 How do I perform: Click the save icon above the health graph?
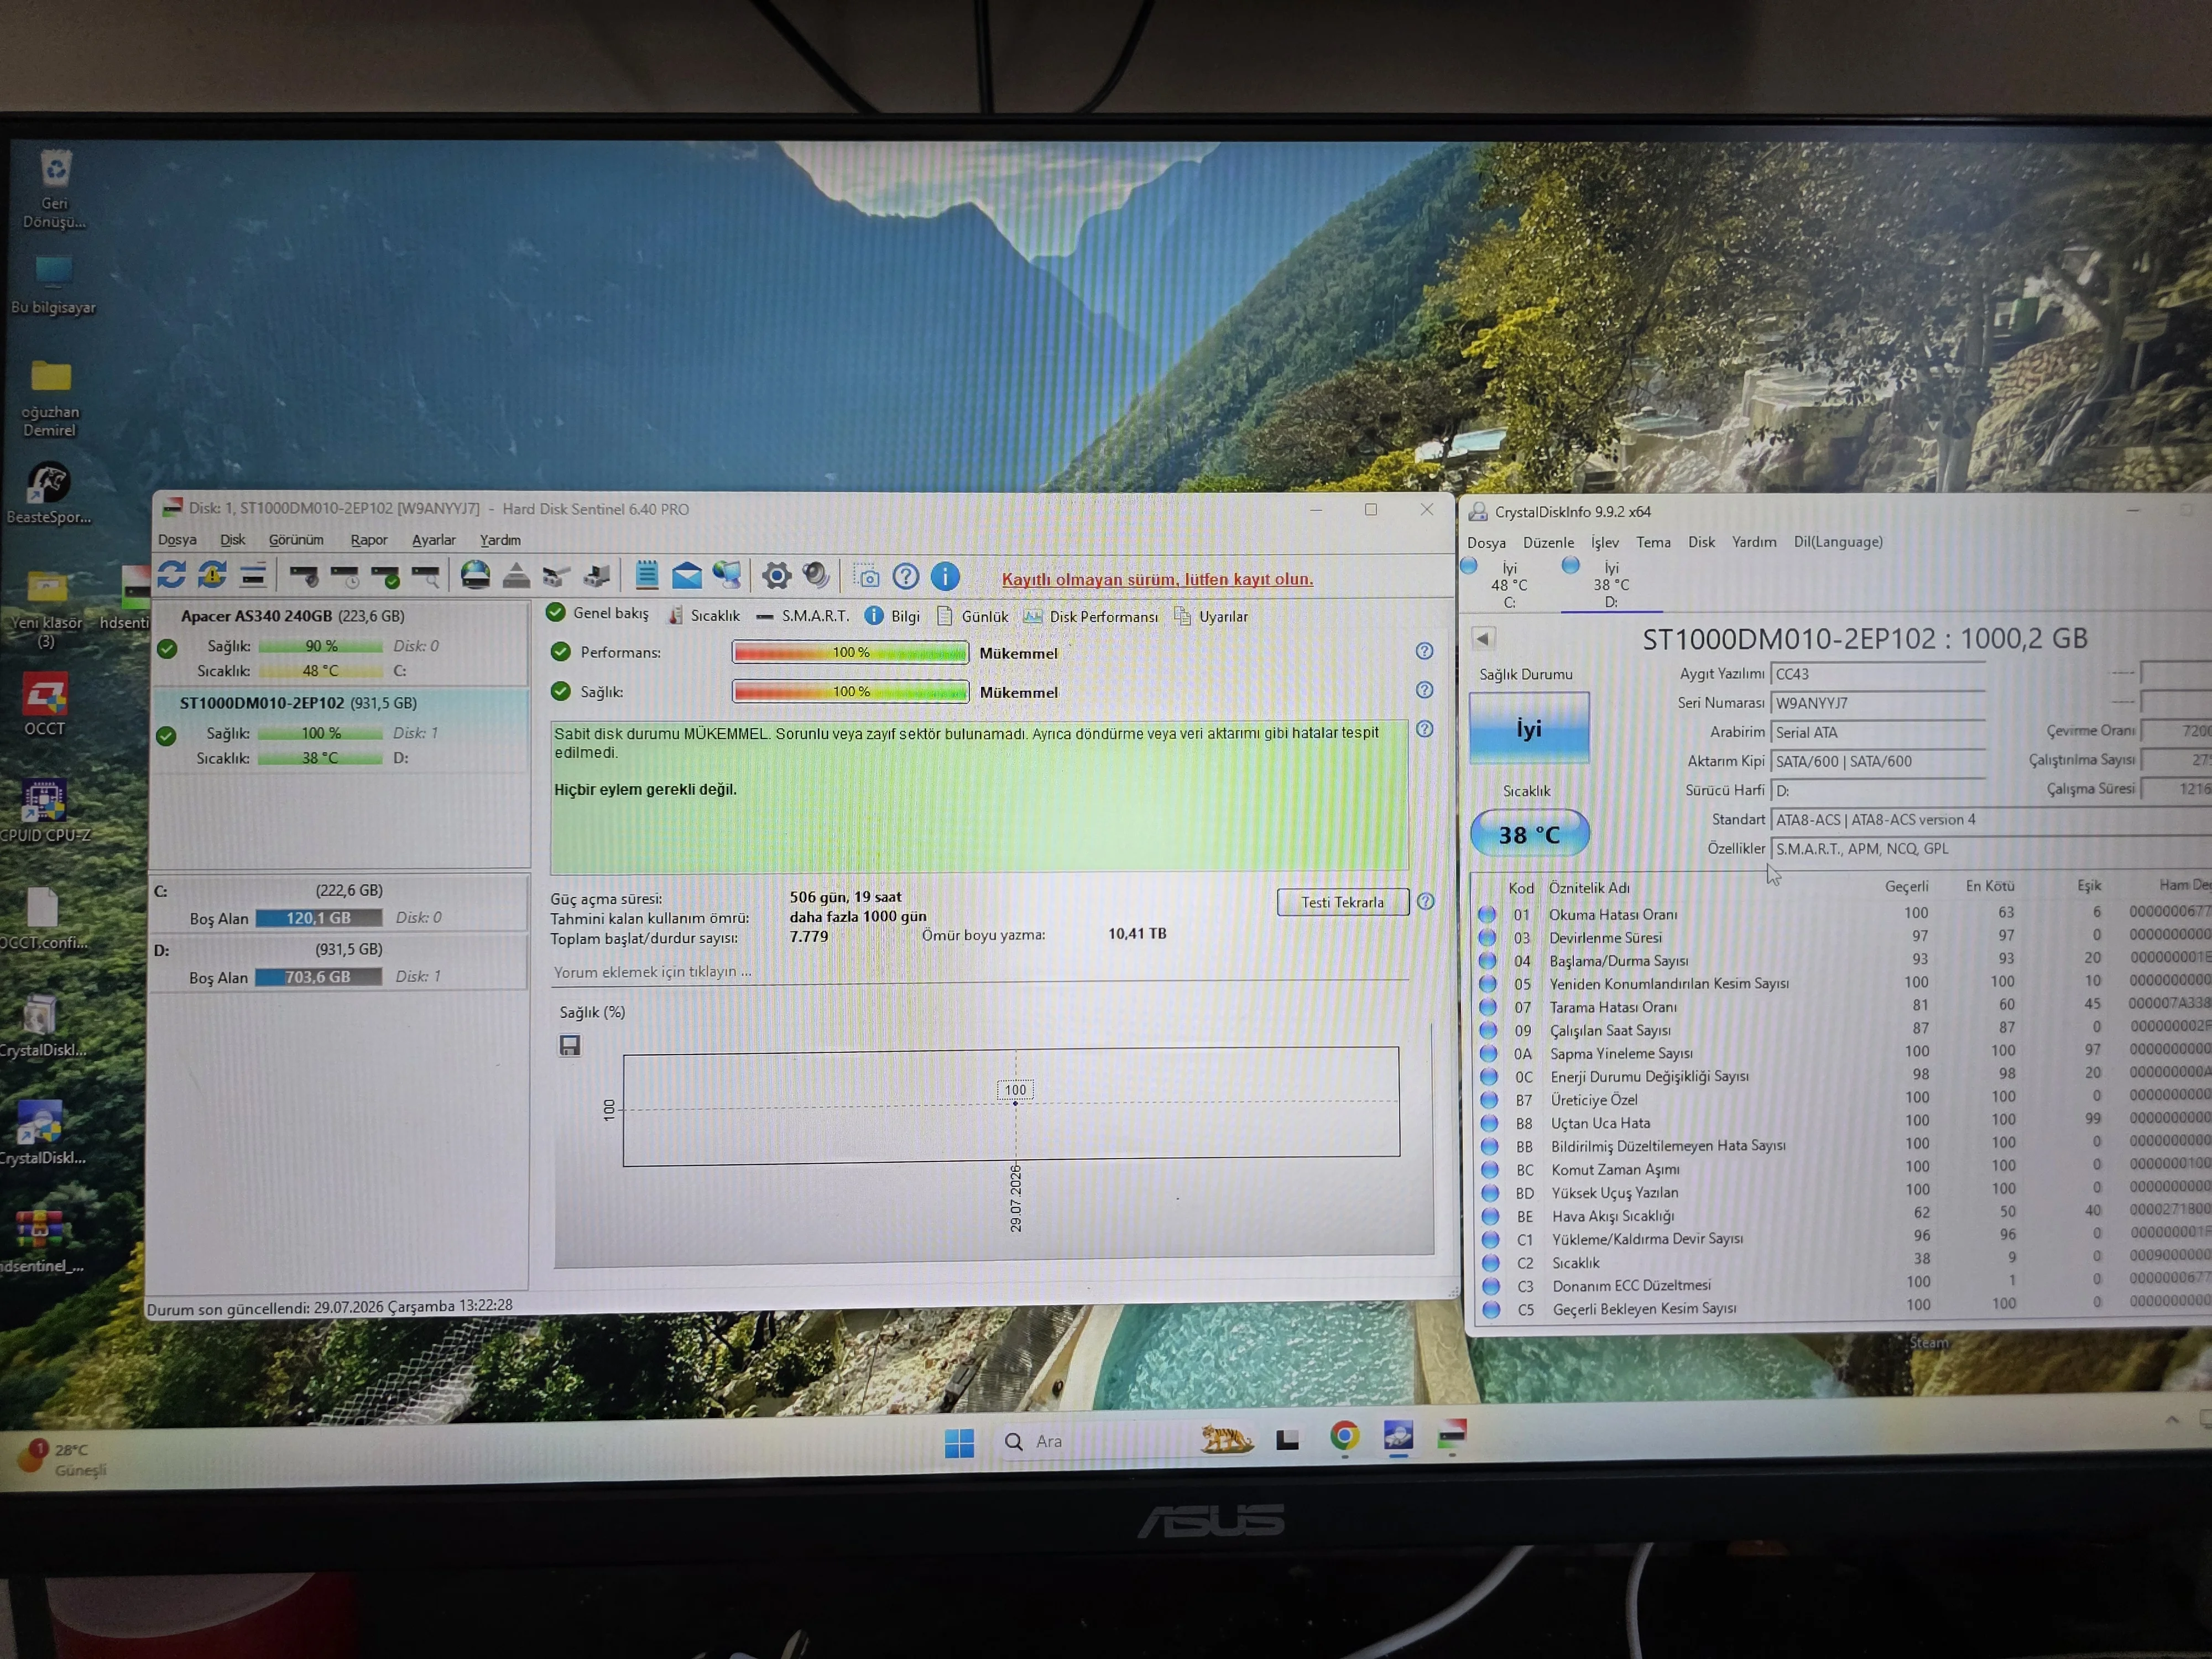(570, 1045)
